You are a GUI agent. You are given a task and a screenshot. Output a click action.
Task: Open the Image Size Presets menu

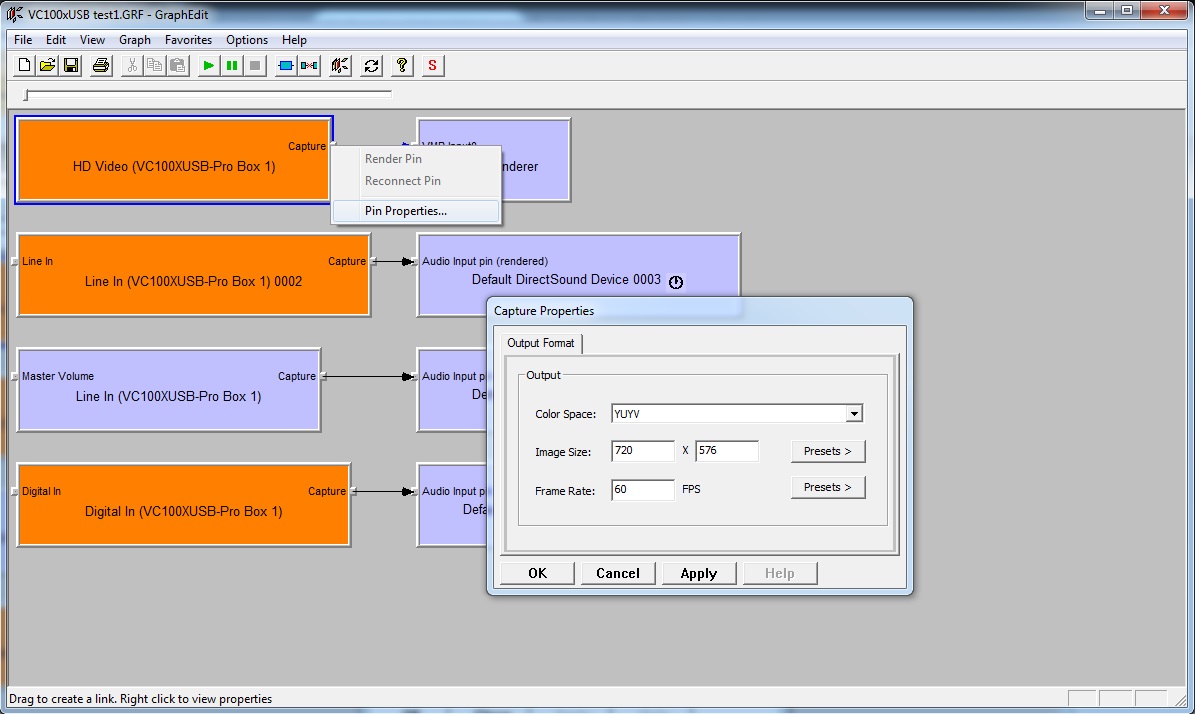[827, 451]
